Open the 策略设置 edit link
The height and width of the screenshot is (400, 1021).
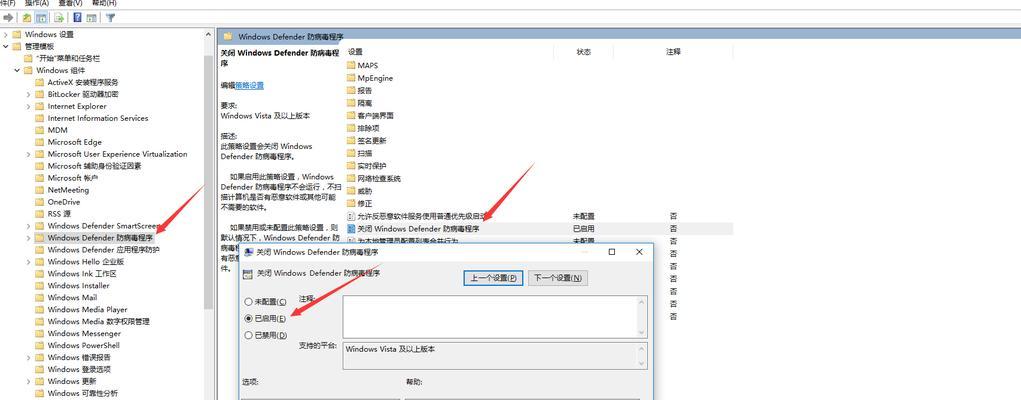[x=249, y=85]
